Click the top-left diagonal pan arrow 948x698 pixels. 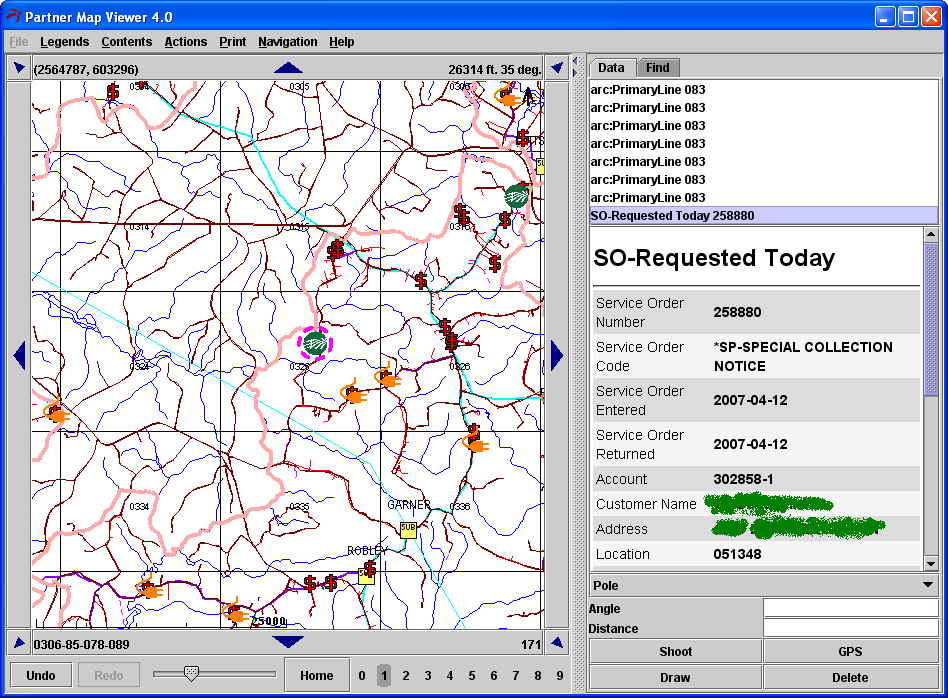(19, 68)
